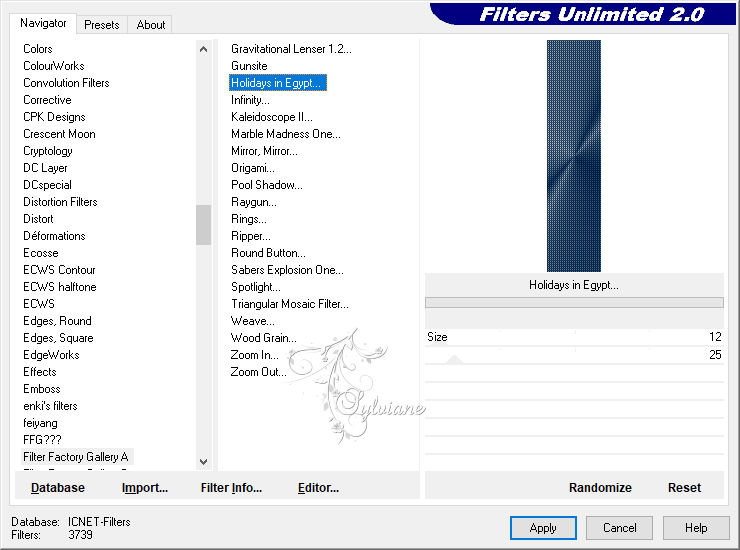Select ECWS Contour category
The image size is (740, 550).
[59, 270]
